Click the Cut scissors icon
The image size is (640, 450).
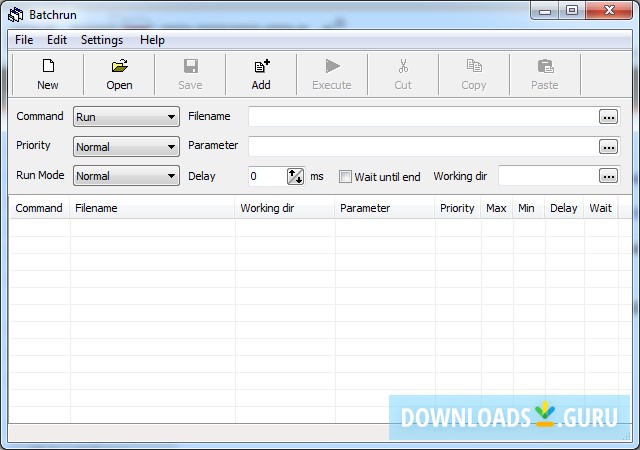(403, 66)
